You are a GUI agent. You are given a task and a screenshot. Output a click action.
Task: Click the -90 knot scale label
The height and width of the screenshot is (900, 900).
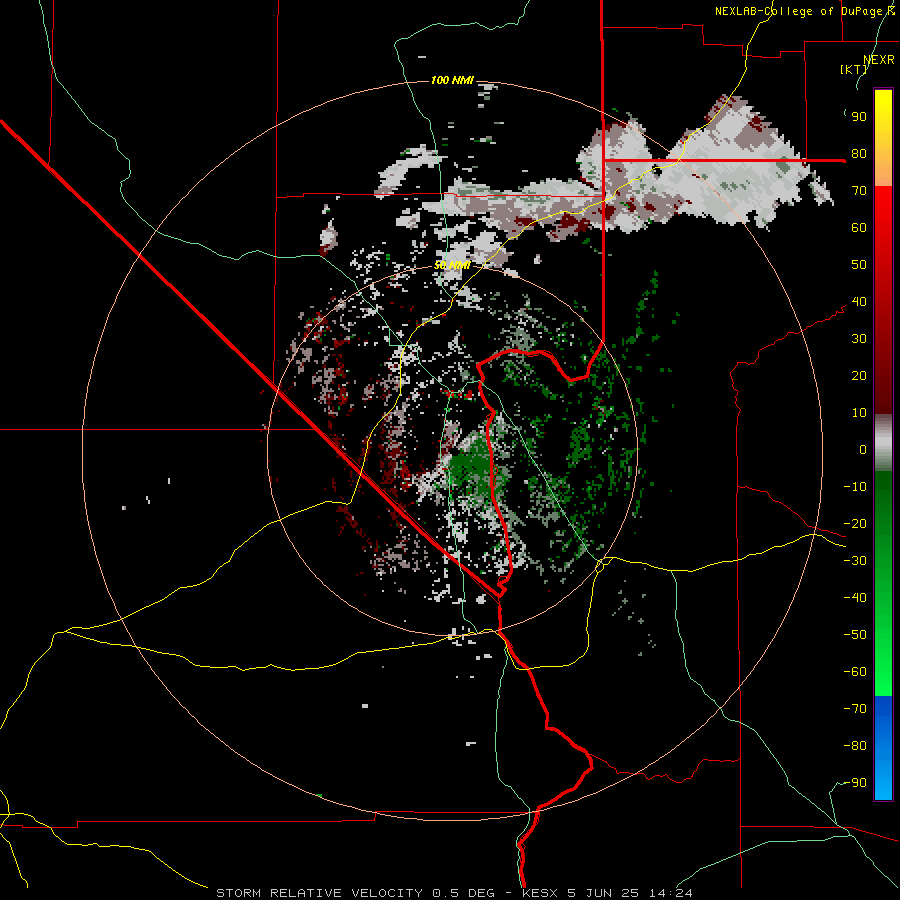point(855,783)
